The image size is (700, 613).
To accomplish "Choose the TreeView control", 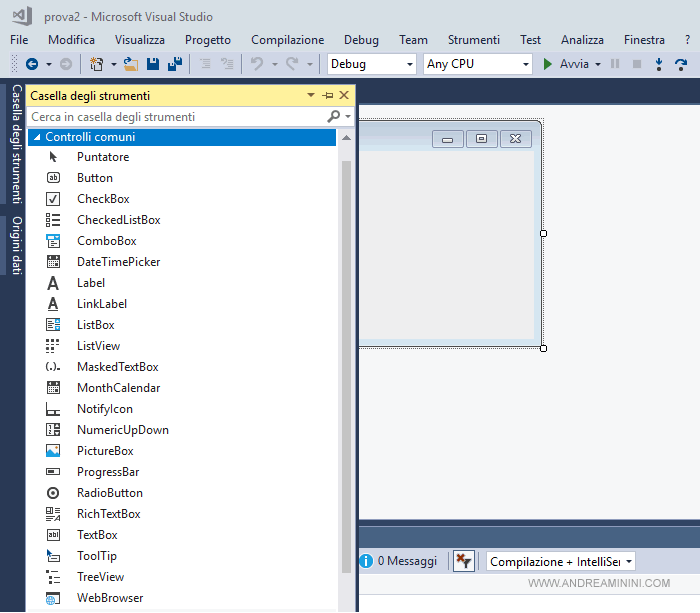I will point(100,577).
